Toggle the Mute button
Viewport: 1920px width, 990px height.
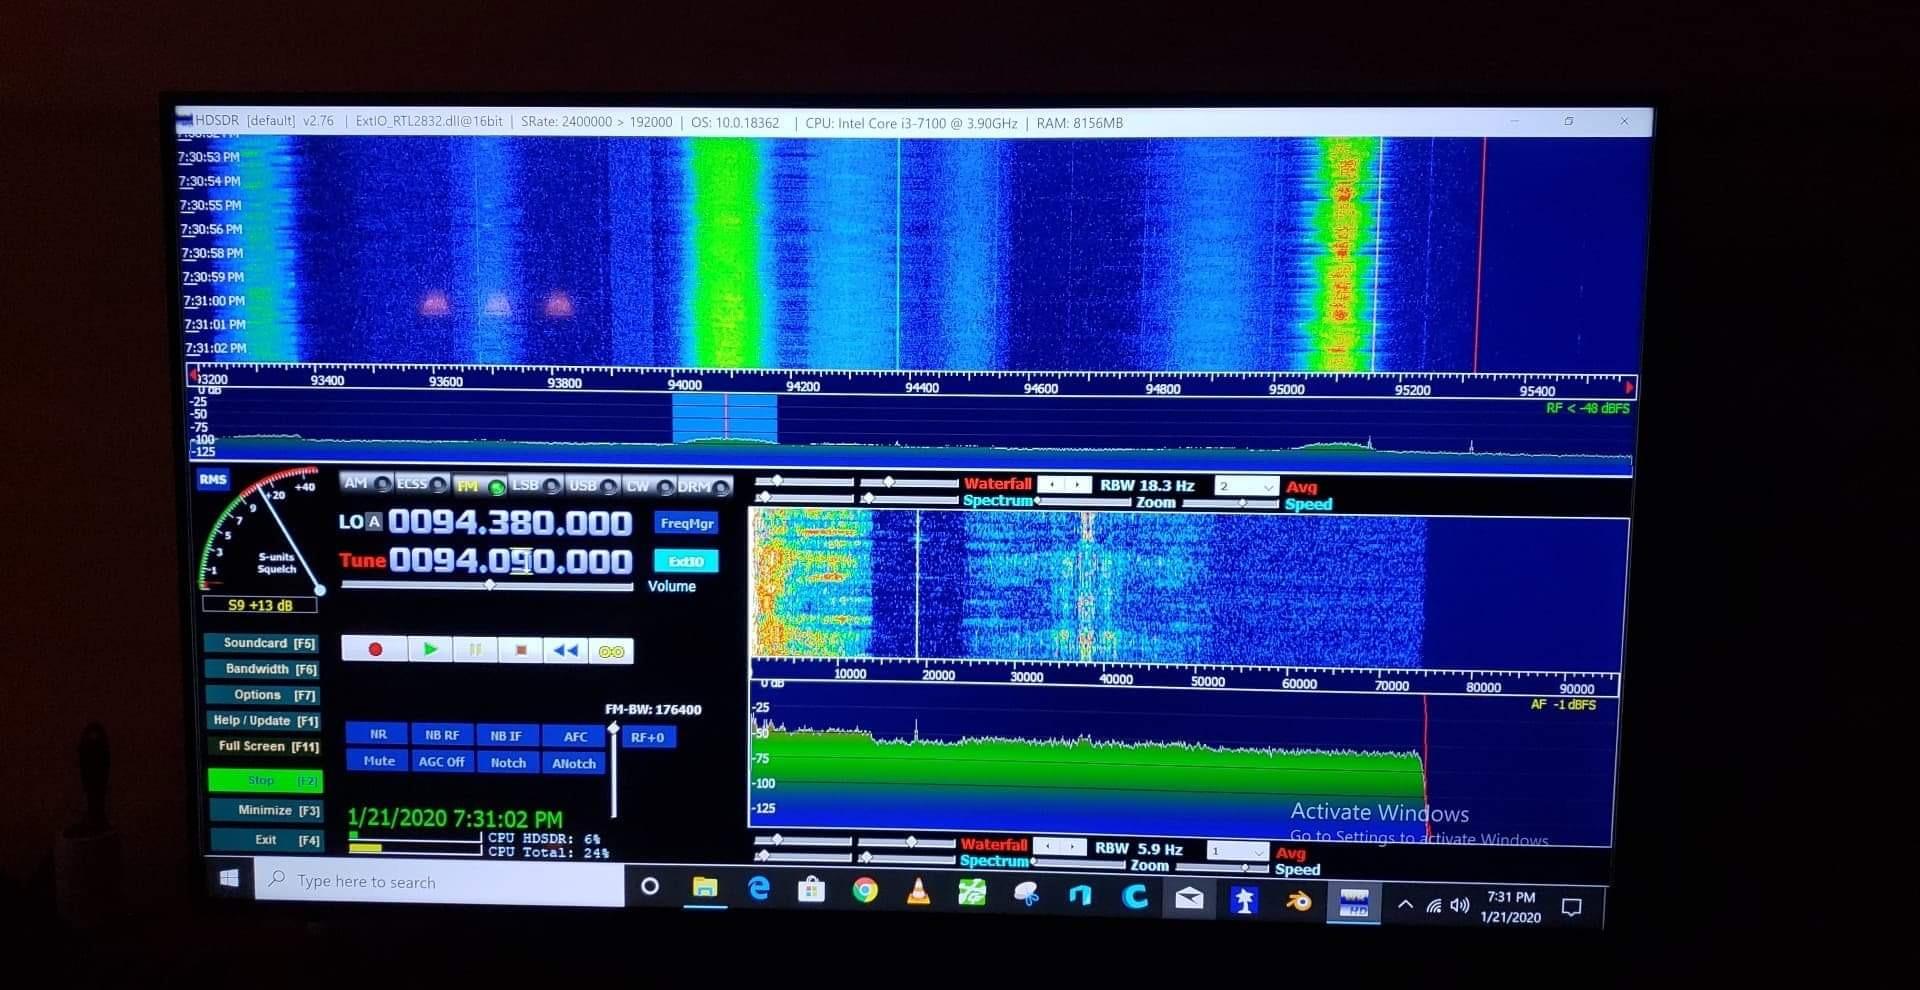378,761
